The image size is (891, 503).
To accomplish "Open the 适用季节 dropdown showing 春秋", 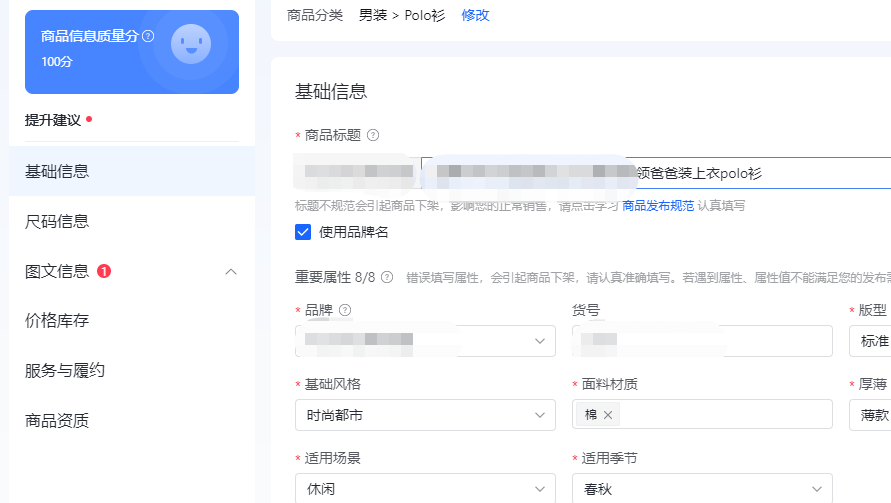I will (702, 489).
